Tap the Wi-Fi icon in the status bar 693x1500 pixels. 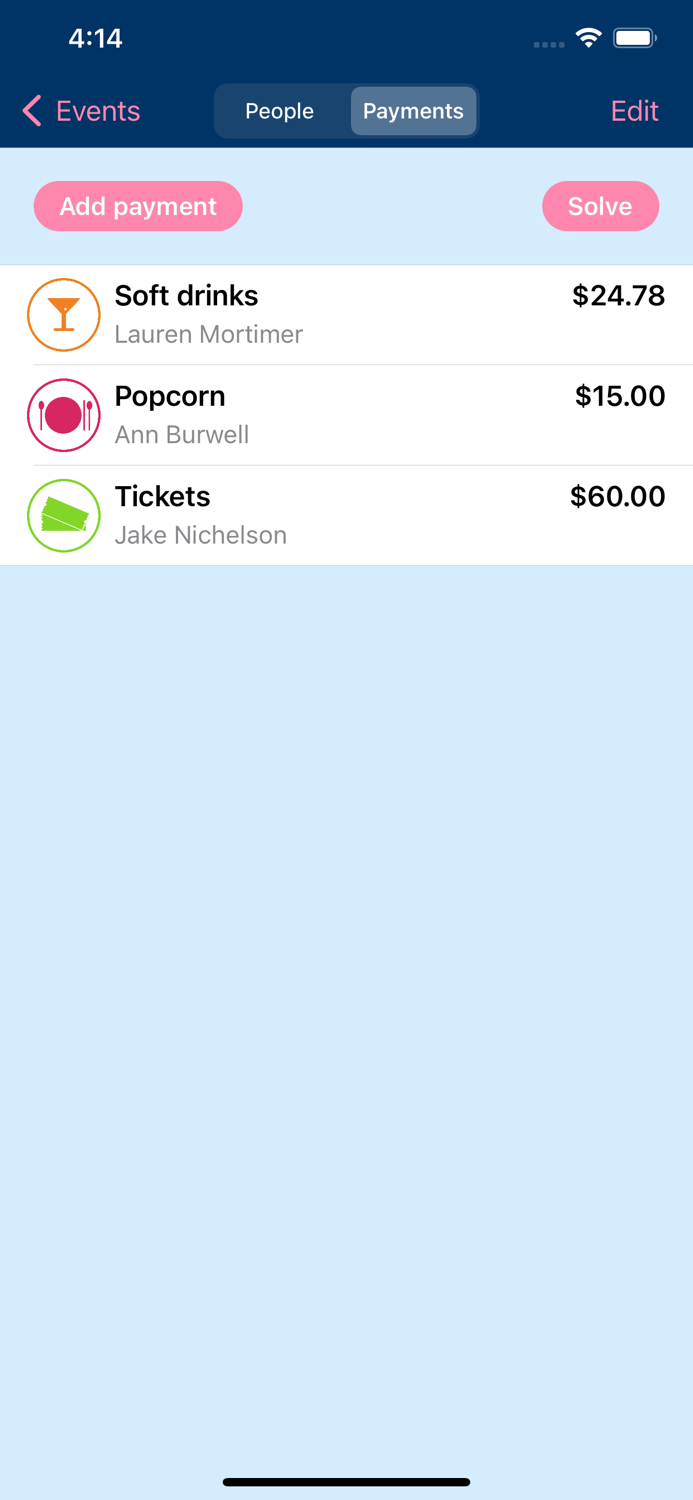[x=588, y=37]
